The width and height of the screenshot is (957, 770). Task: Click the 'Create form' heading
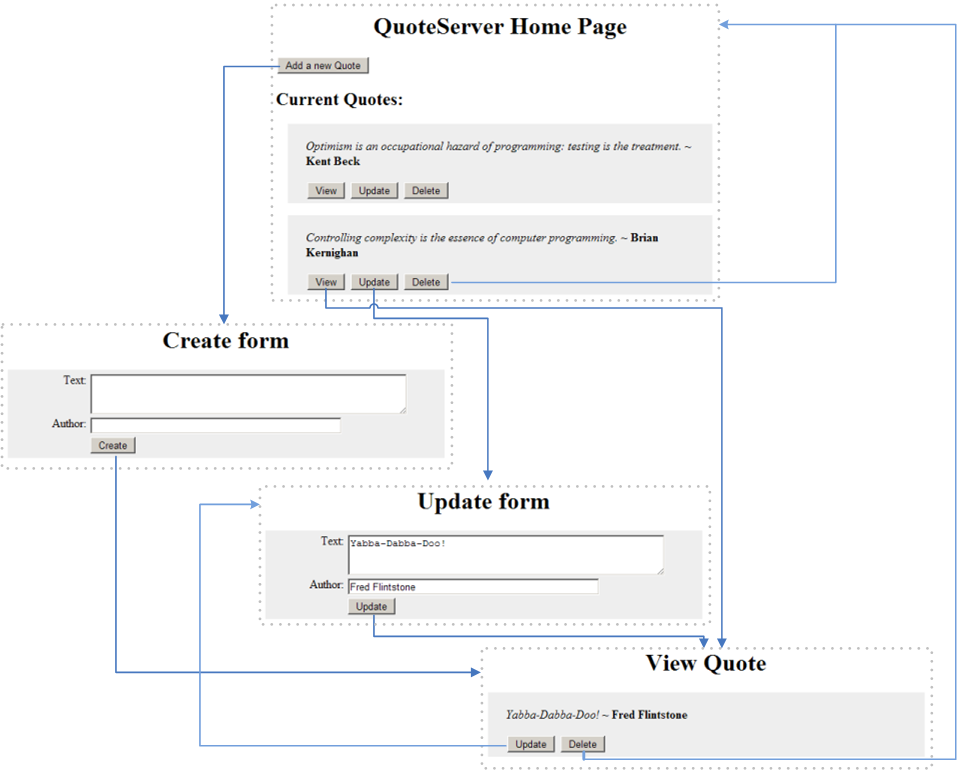(226, 340)
